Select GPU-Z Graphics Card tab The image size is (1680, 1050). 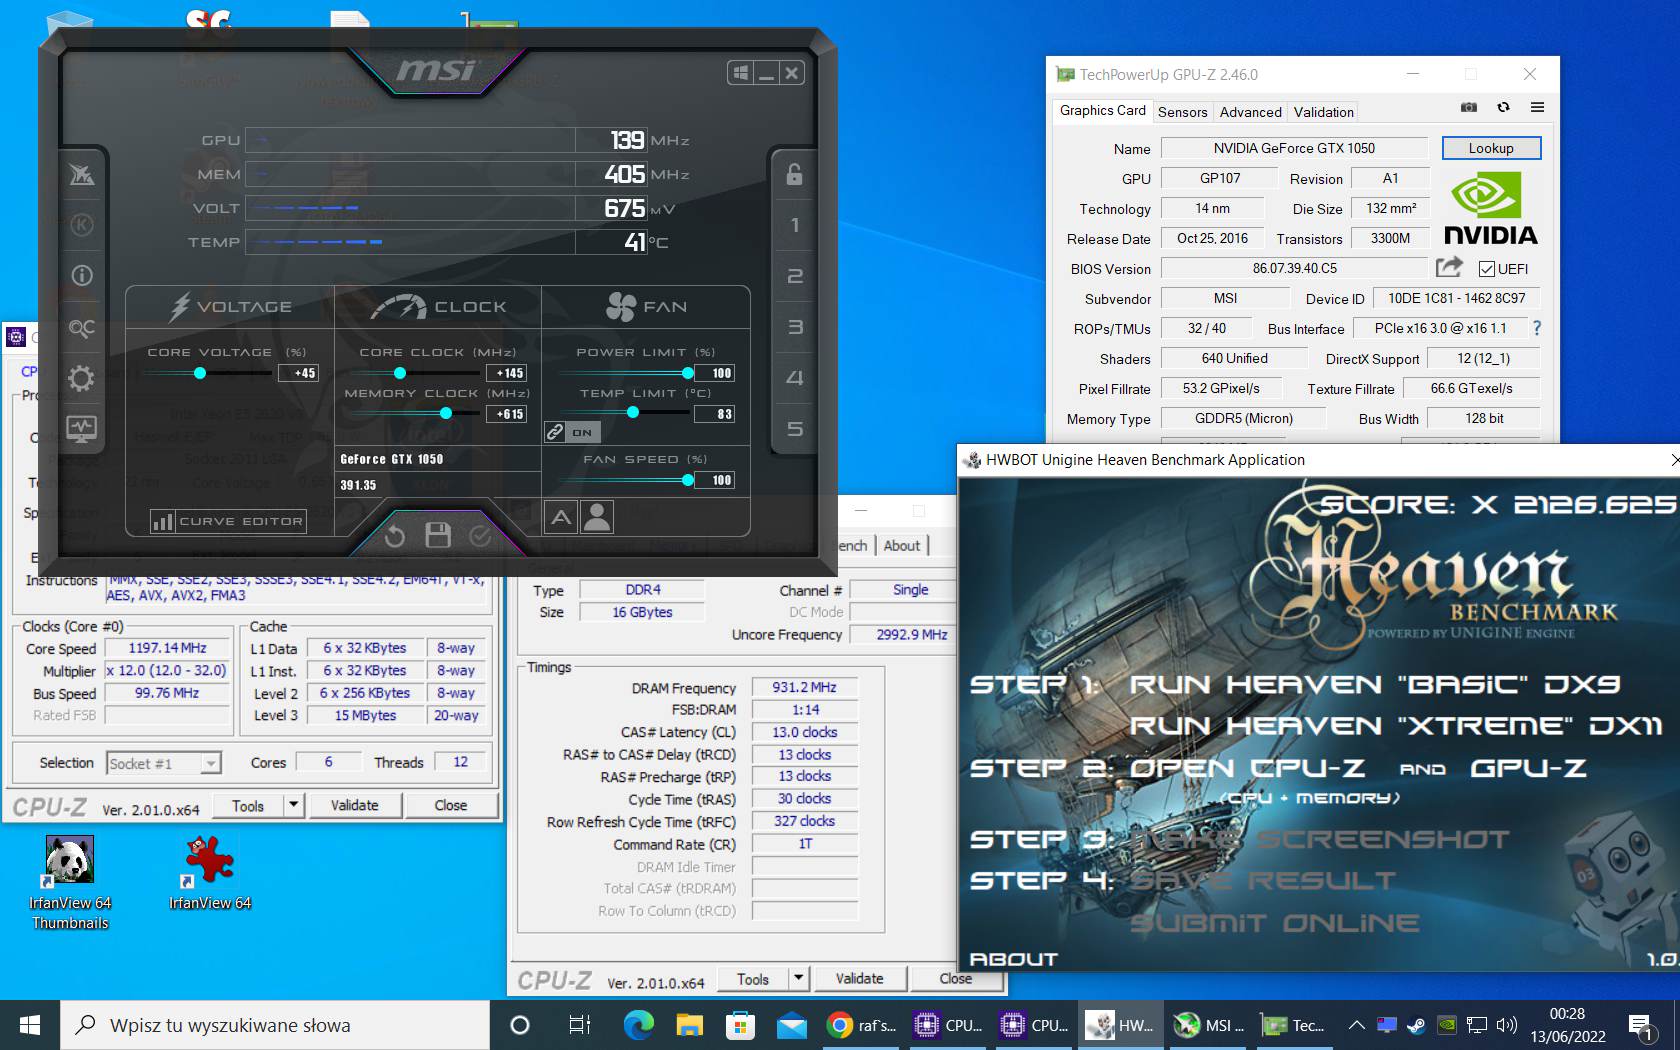coord(1102,111)
